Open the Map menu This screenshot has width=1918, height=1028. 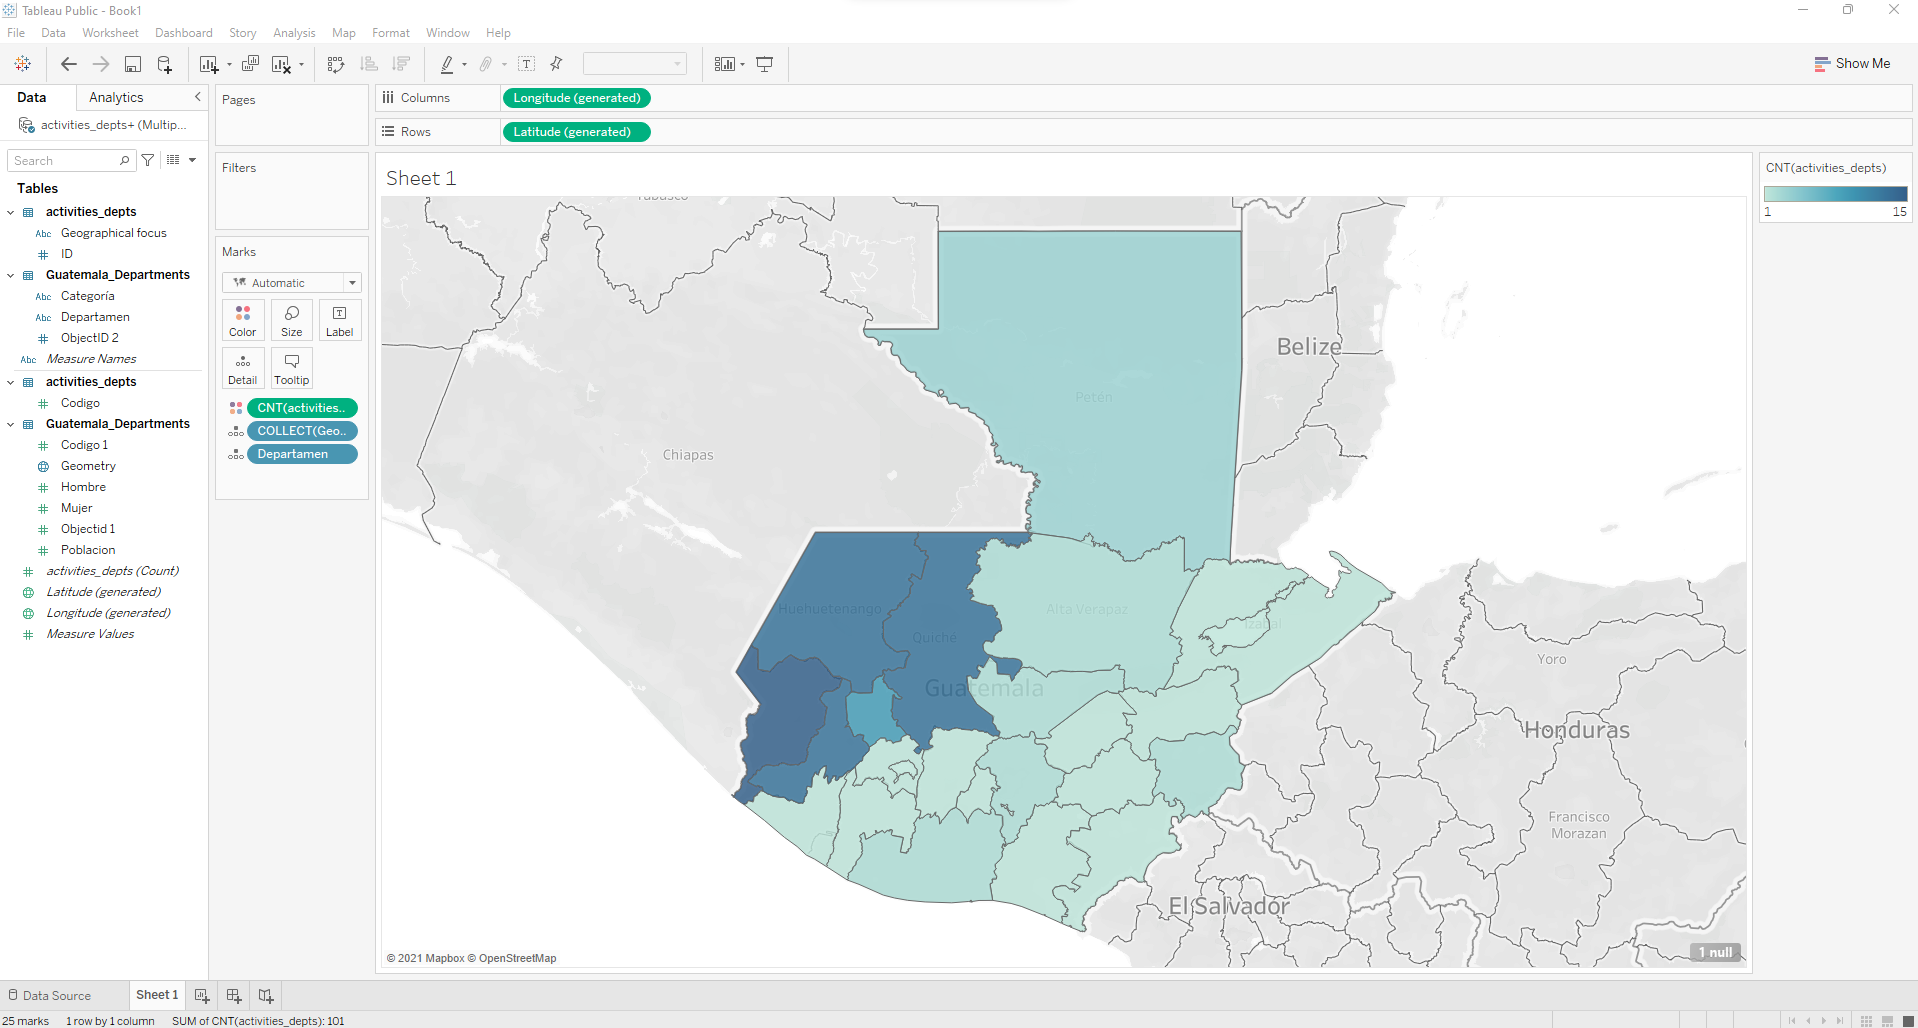343,32
